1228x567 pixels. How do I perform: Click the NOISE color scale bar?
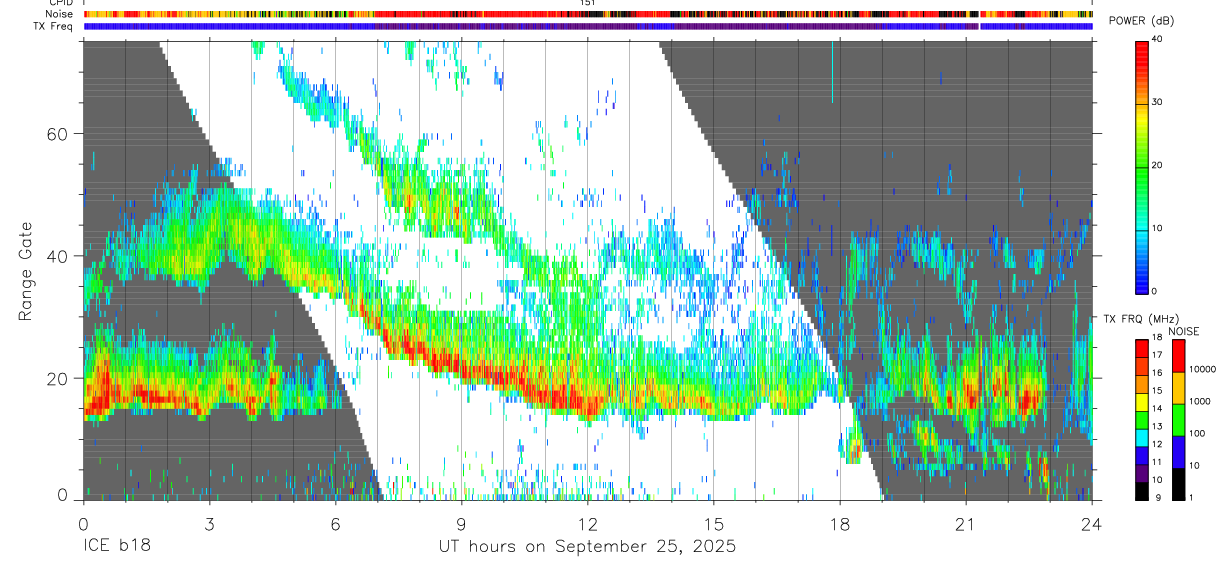pyautogui.click(x=1180, y=420)
